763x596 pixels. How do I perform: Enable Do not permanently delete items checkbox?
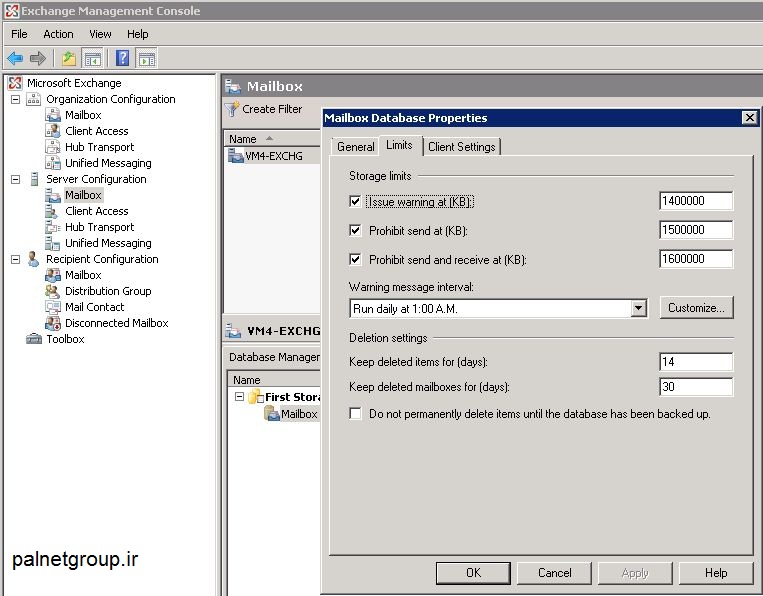tap(355, 414)
